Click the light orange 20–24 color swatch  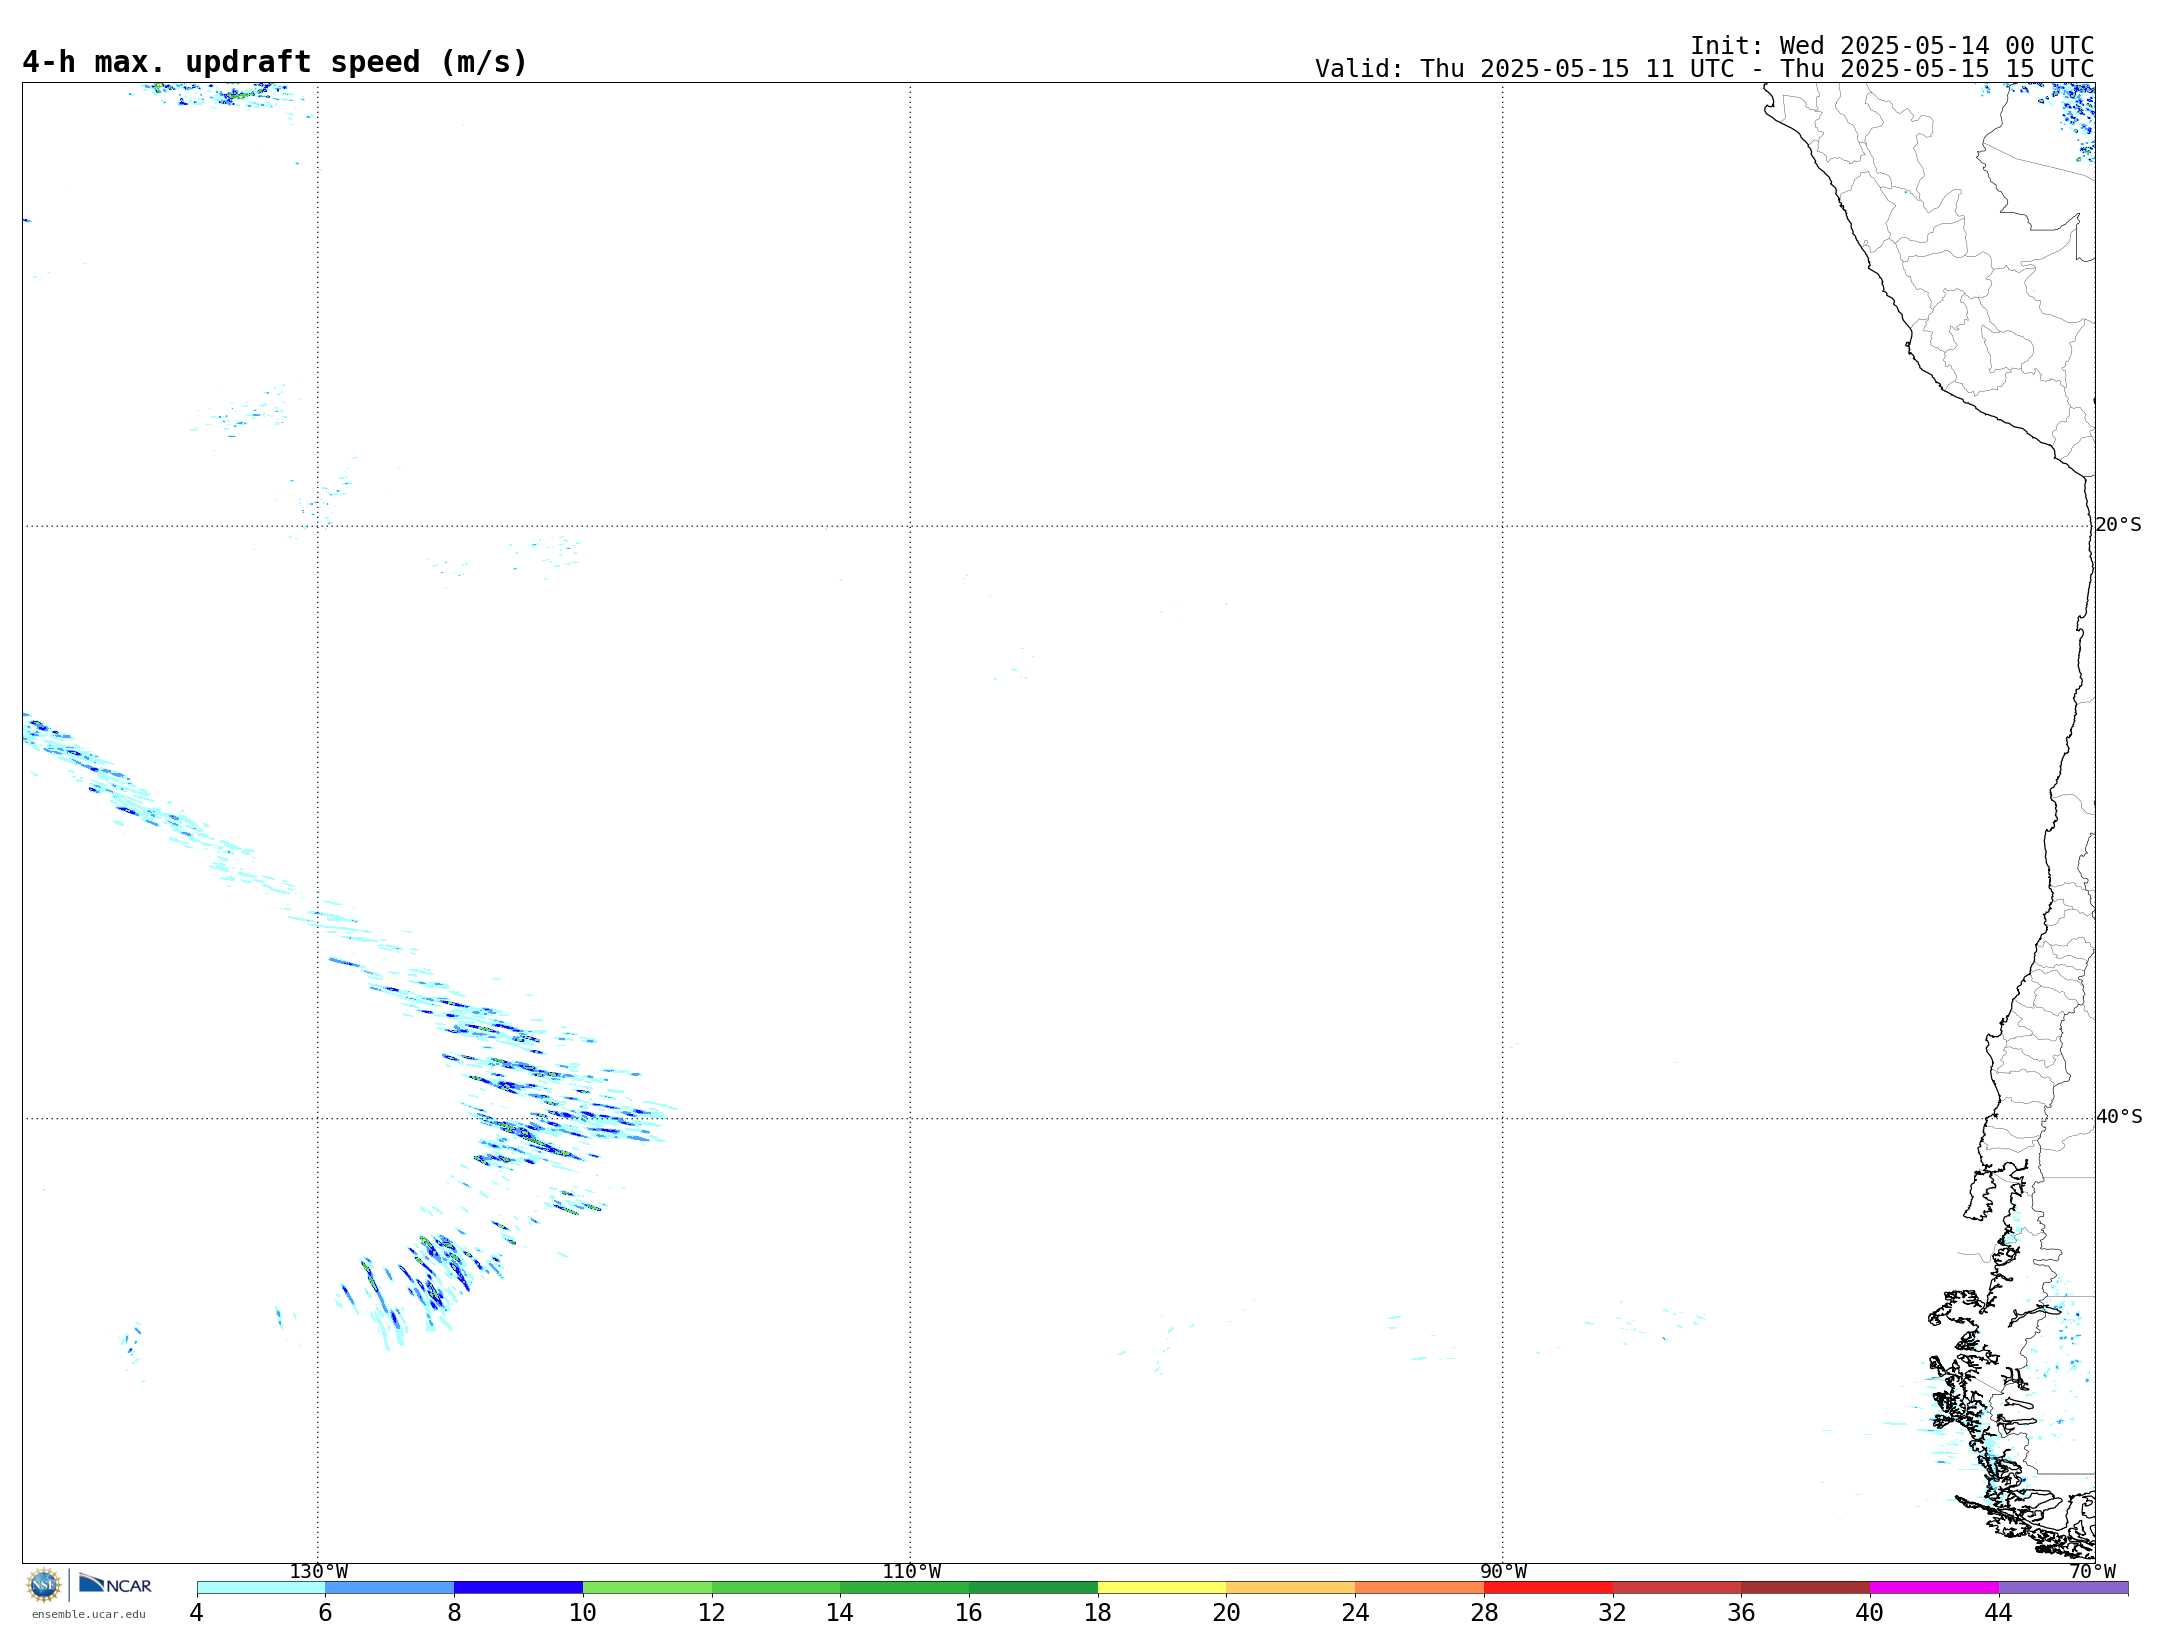click(x=1291, y=1588)
